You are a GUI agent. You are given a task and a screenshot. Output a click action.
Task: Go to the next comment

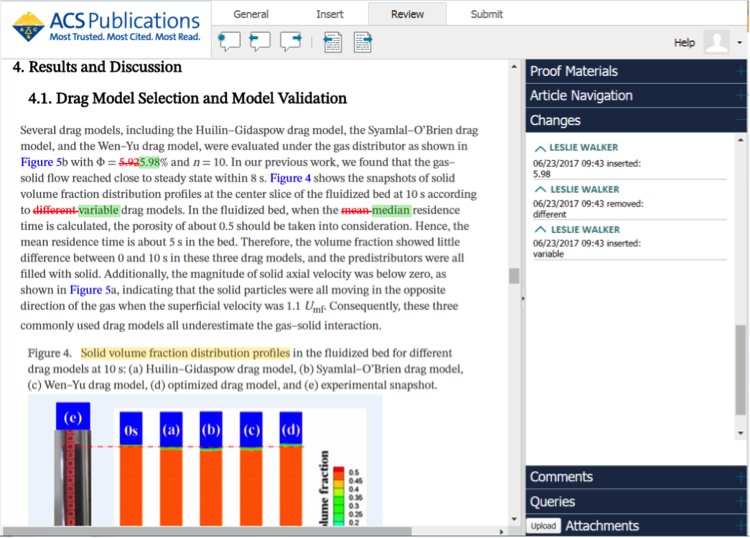(x=291, y=43)
